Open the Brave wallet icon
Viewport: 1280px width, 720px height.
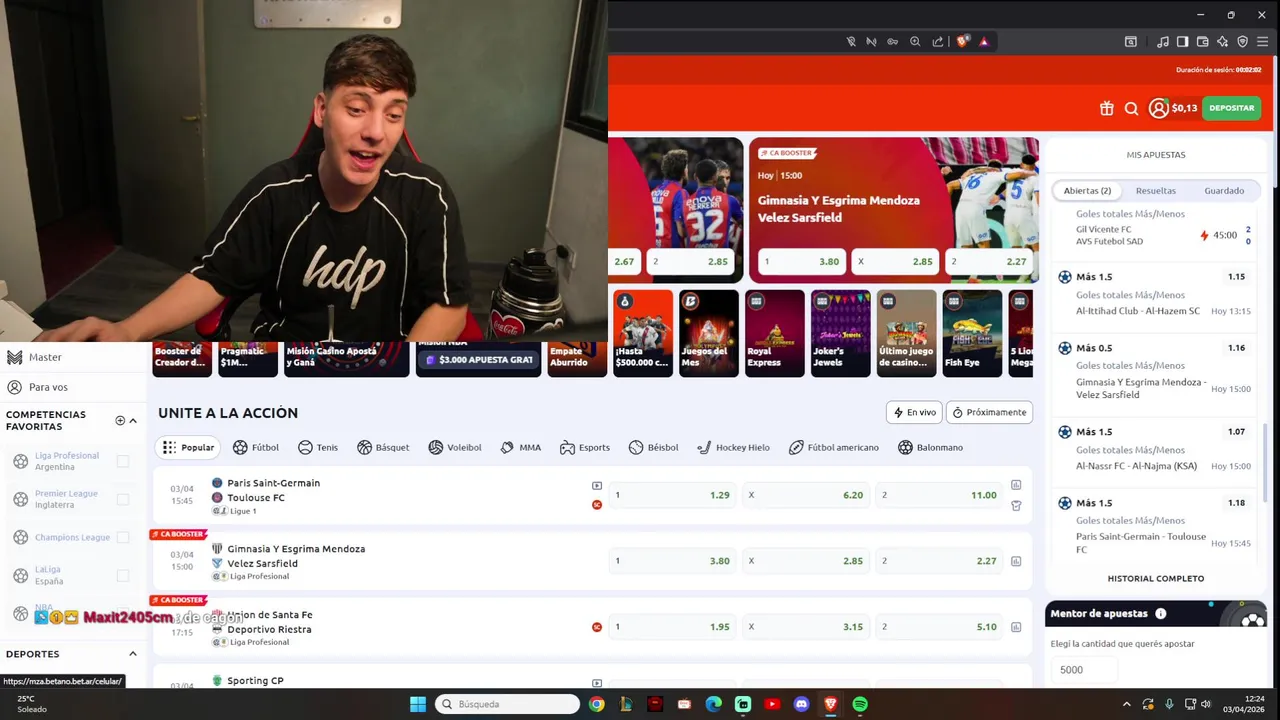[1202, 42]
